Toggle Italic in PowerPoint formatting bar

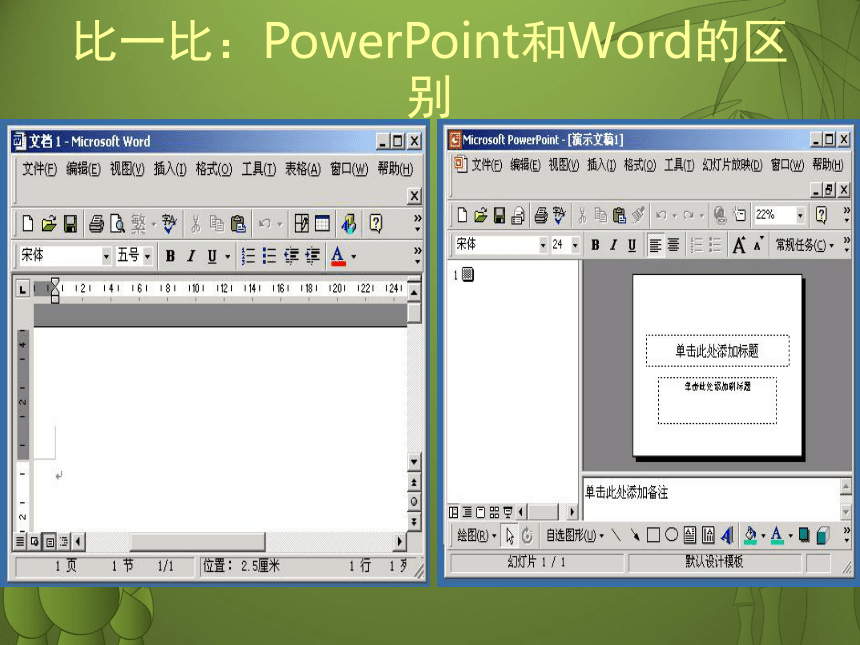point(614,245)
